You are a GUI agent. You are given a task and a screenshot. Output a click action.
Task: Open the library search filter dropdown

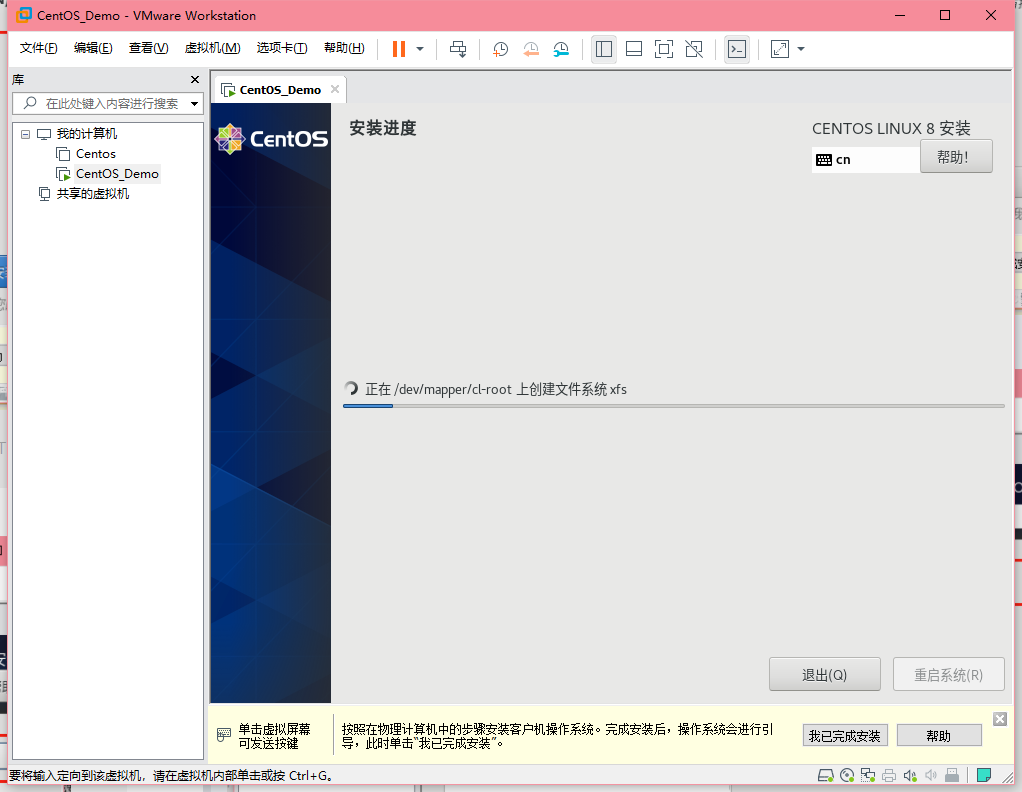(194, 104)
